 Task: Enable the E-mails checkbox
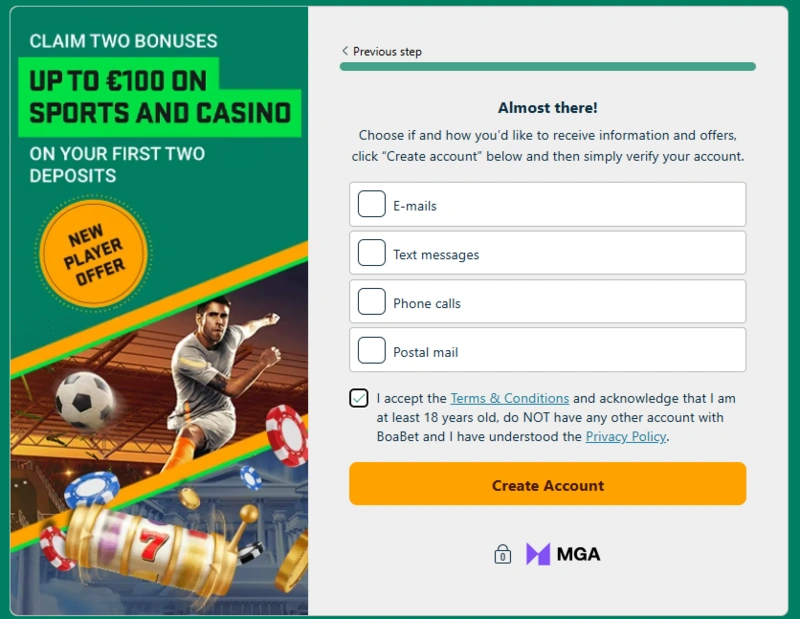[371, 204]
